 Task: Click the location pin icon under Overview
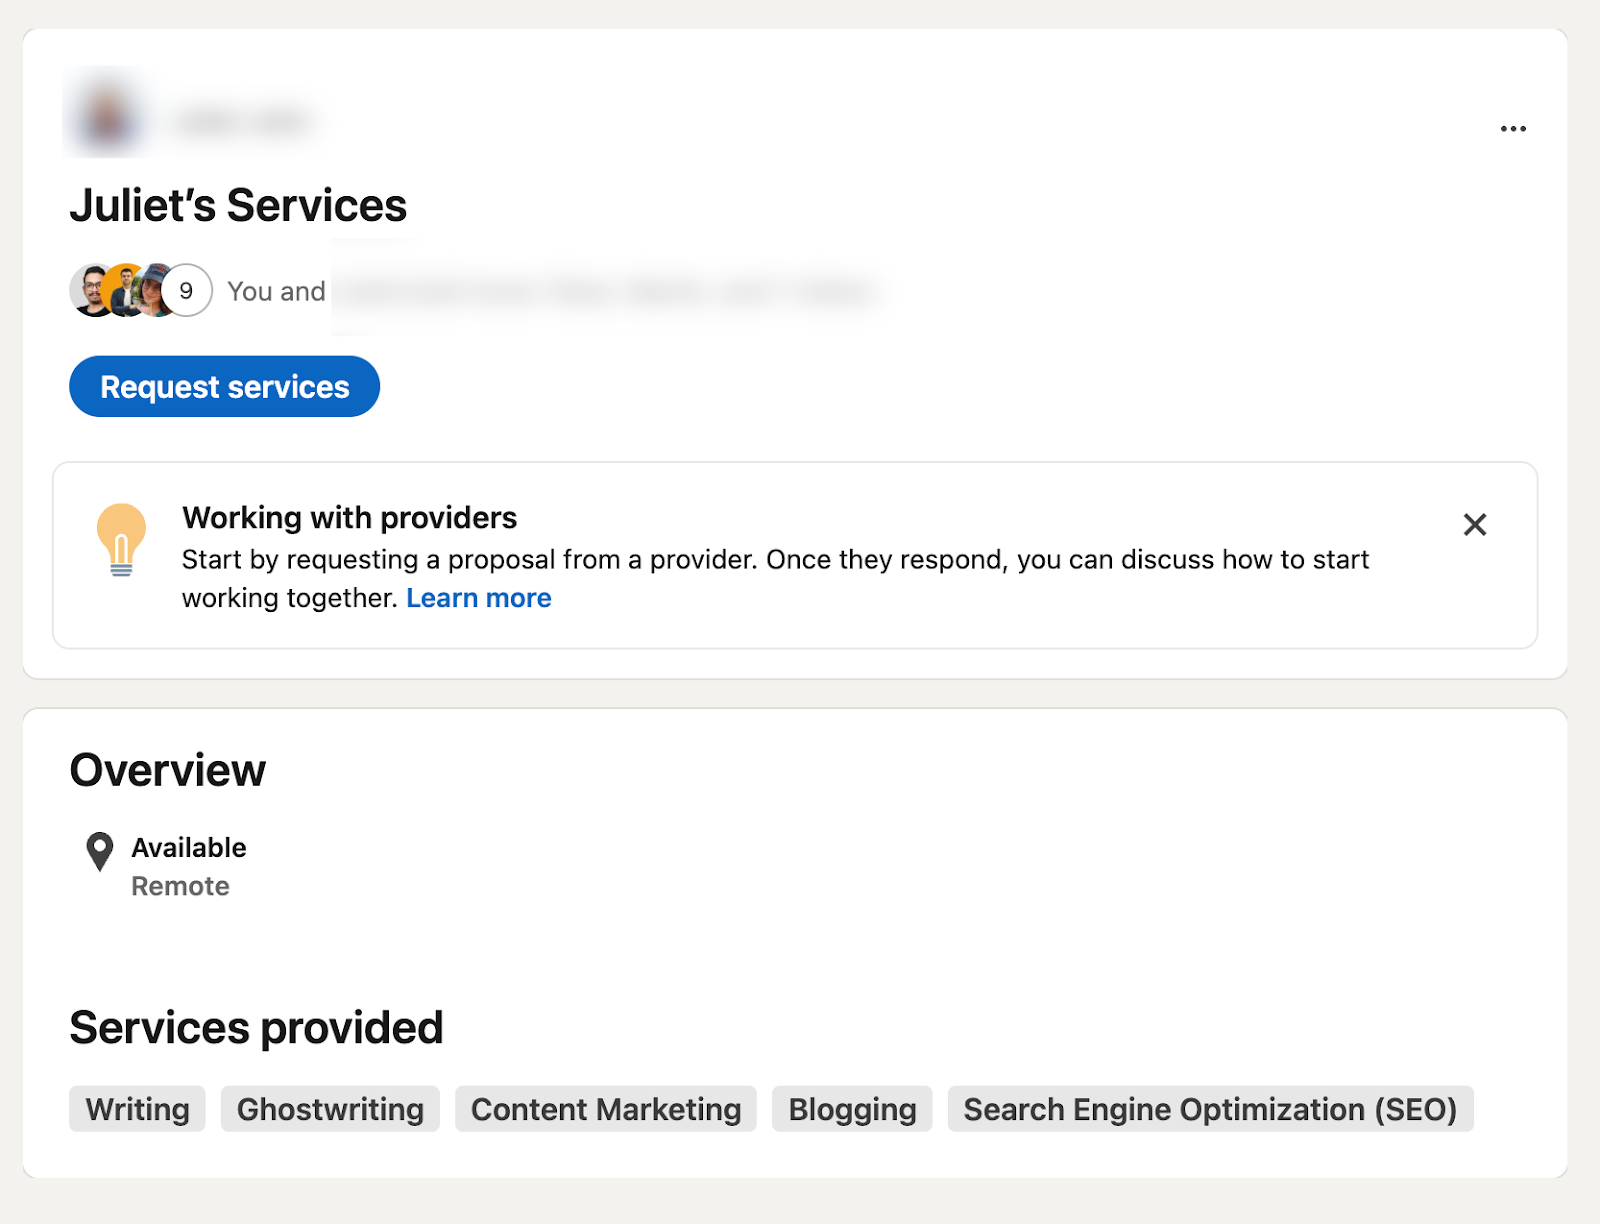coord(98,851)
